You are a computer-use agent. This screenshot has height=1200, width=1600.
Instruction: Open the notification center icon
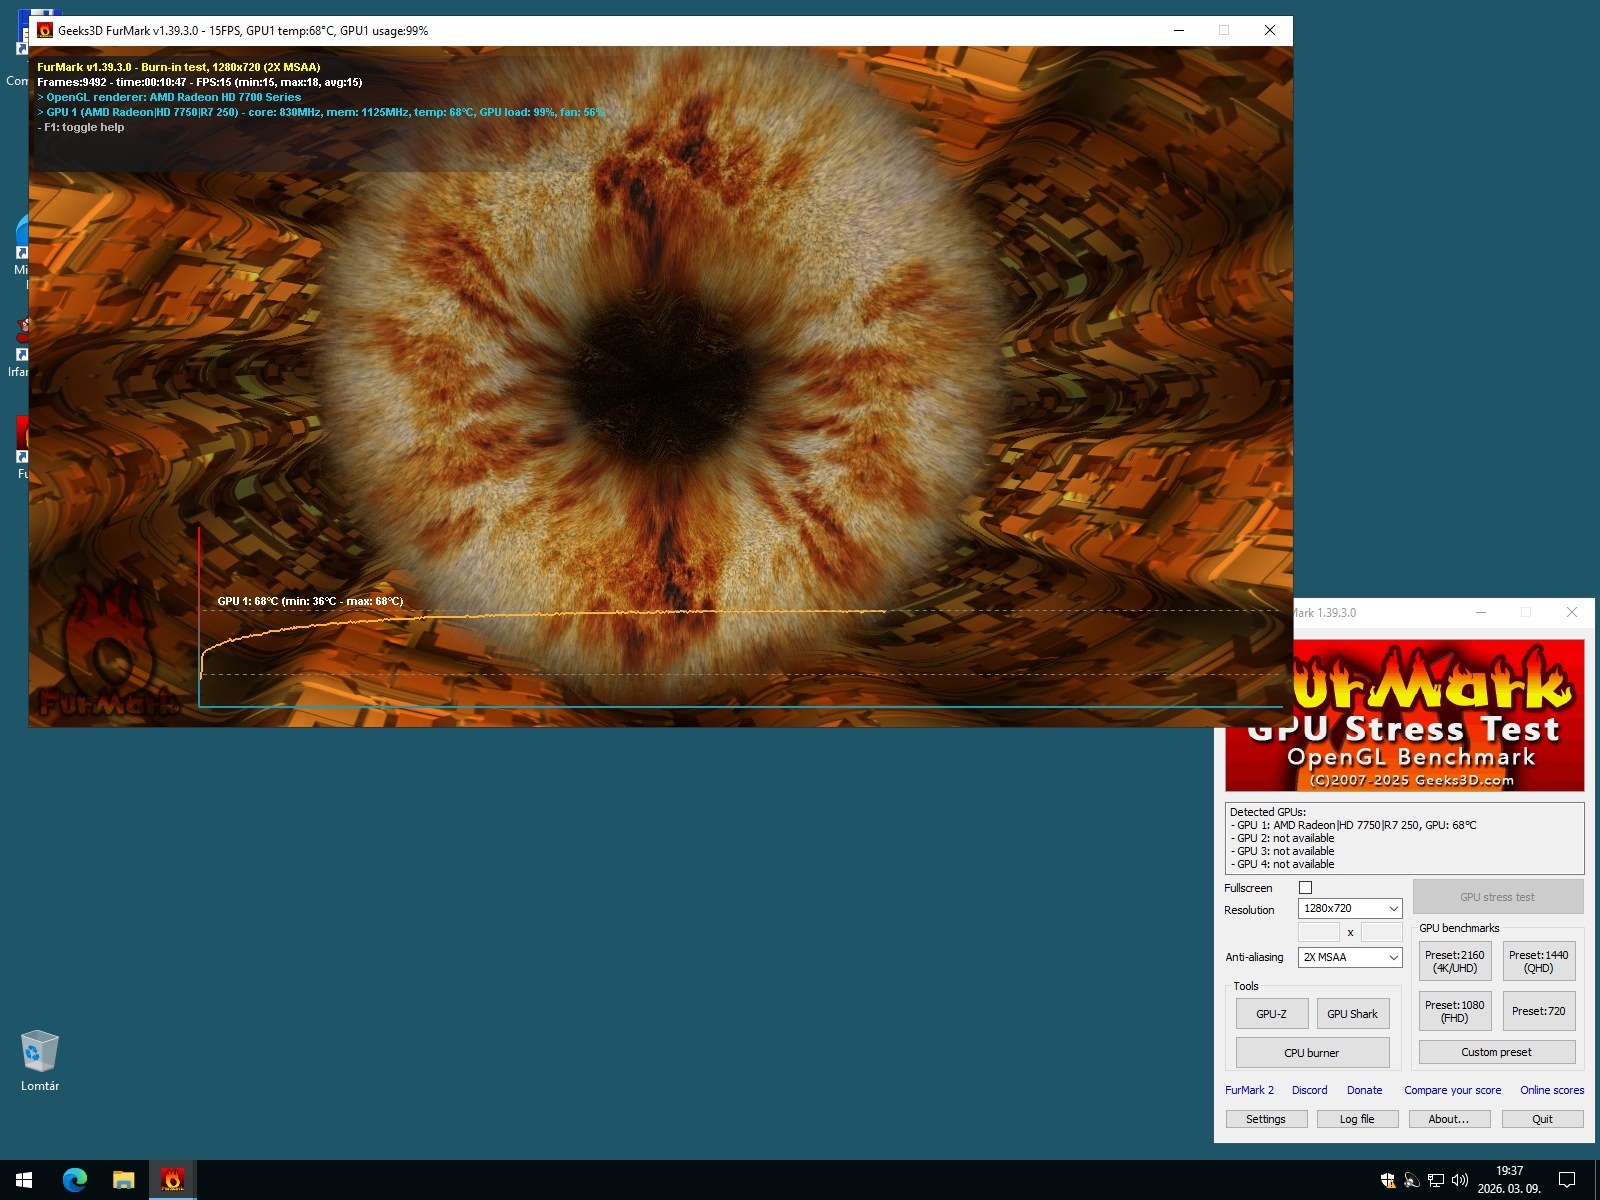(x=1567, y=1180)
